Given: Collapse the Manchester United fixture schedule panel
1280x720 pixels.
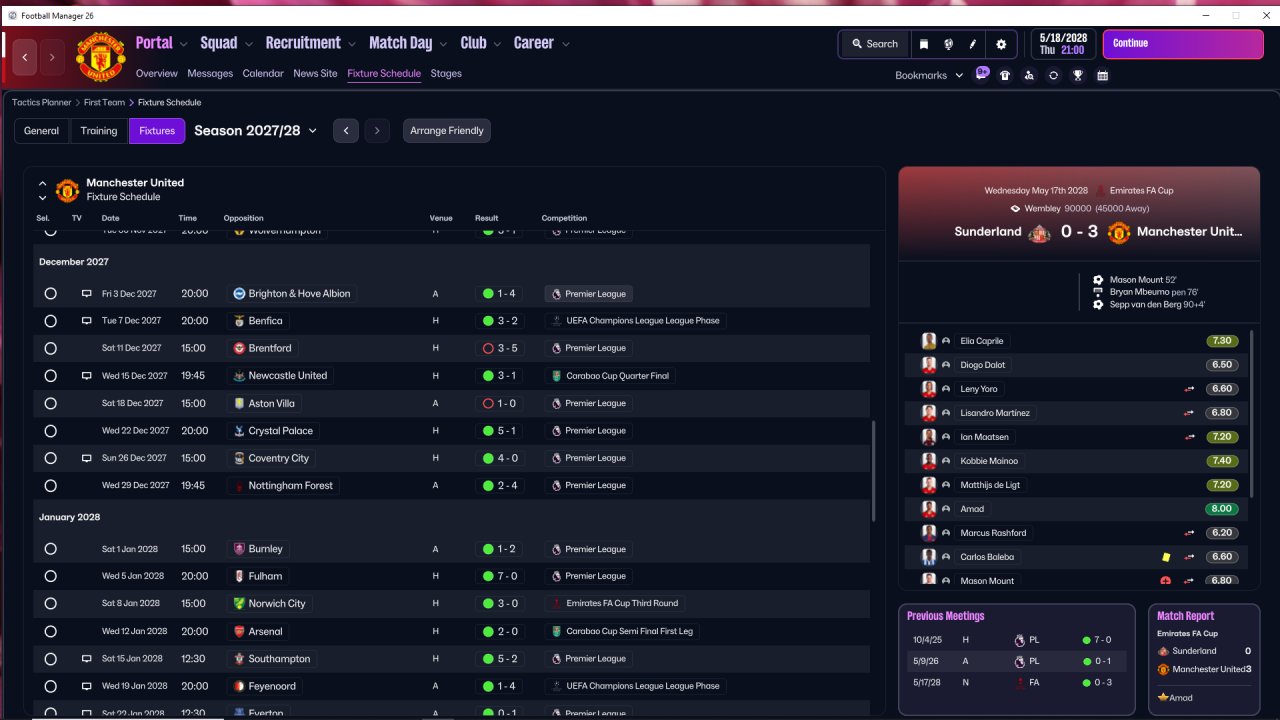Looking at the screenshot, I should (42, 184).
